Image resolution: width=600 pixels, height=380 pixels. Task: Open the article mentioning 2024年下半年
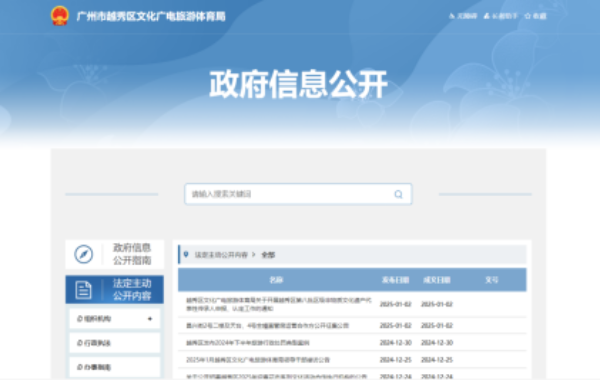248,343
